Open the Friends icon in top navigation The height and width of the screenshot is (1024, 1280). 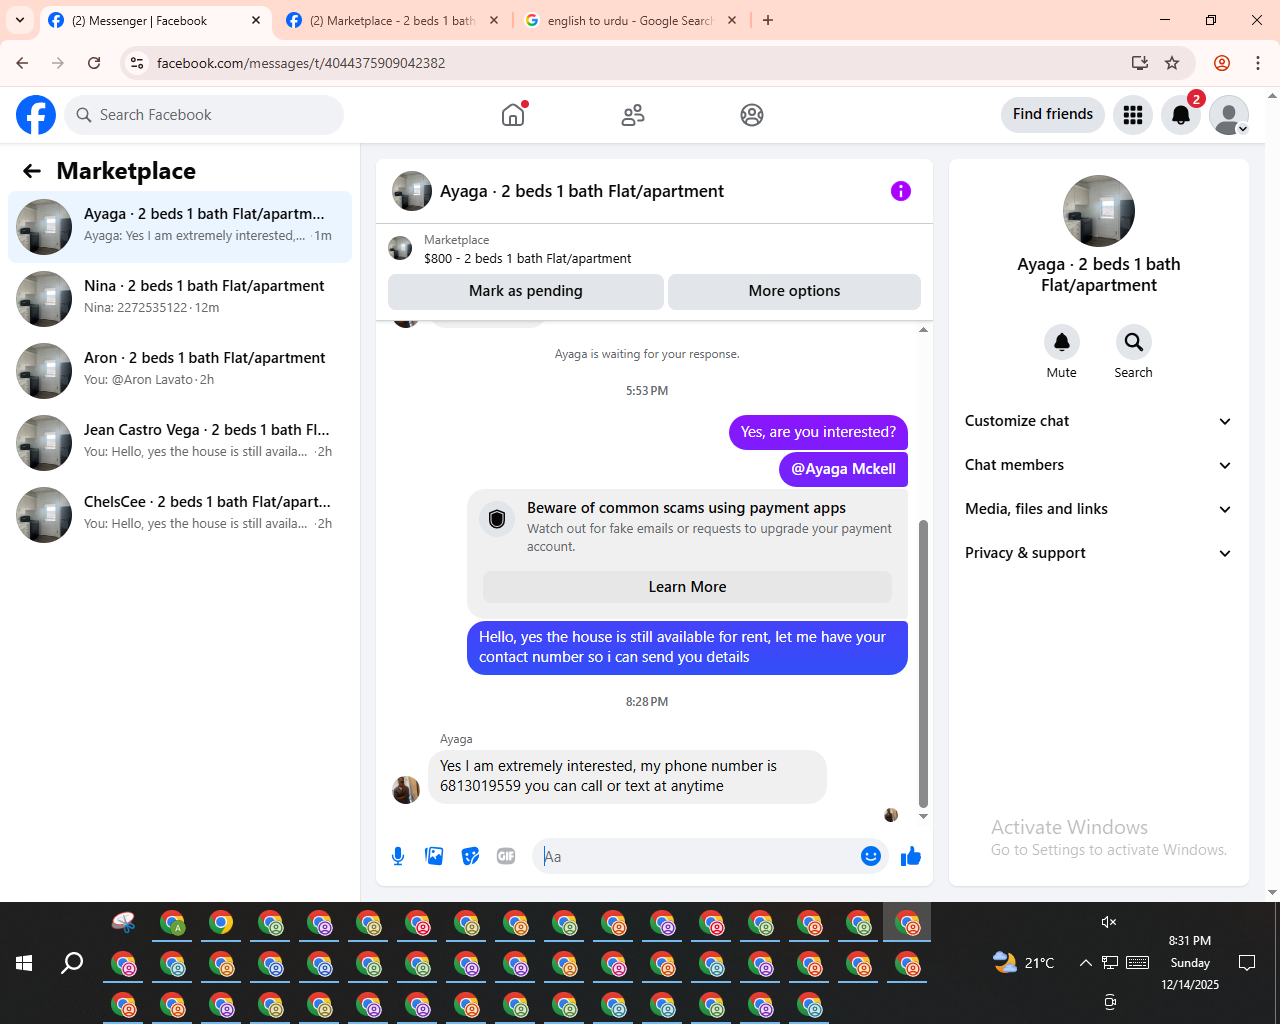[633, 115]
